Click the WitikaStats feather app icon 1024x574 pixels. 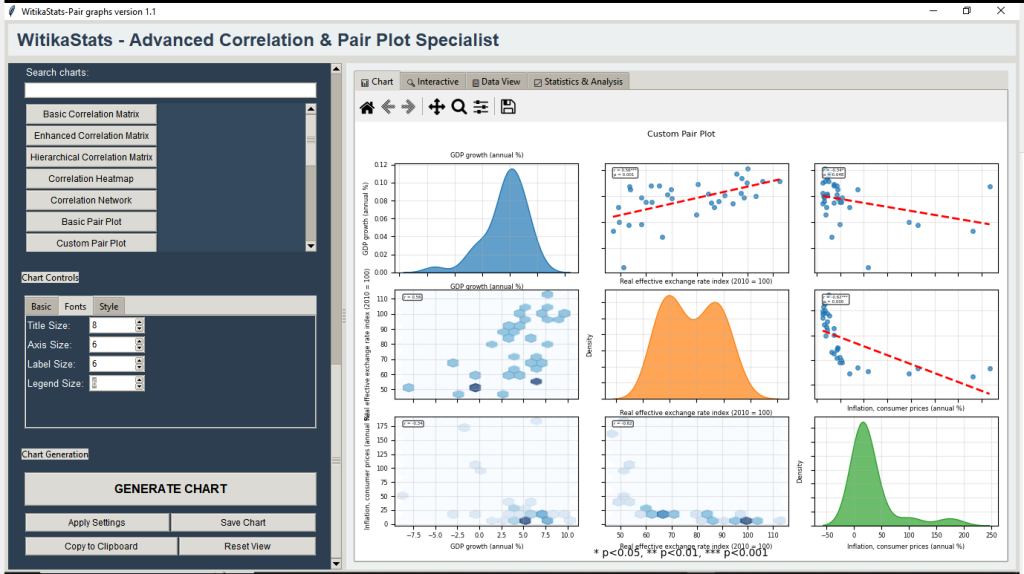point(11,11)
